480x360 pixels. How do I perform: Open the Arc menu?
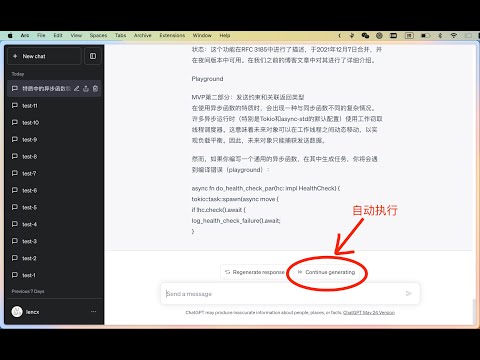click(25, 35)
